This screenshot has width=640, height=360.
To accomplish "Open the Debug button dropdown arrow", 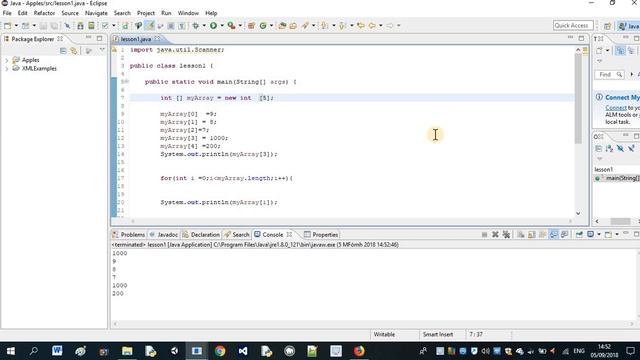I will pos(204,26).
